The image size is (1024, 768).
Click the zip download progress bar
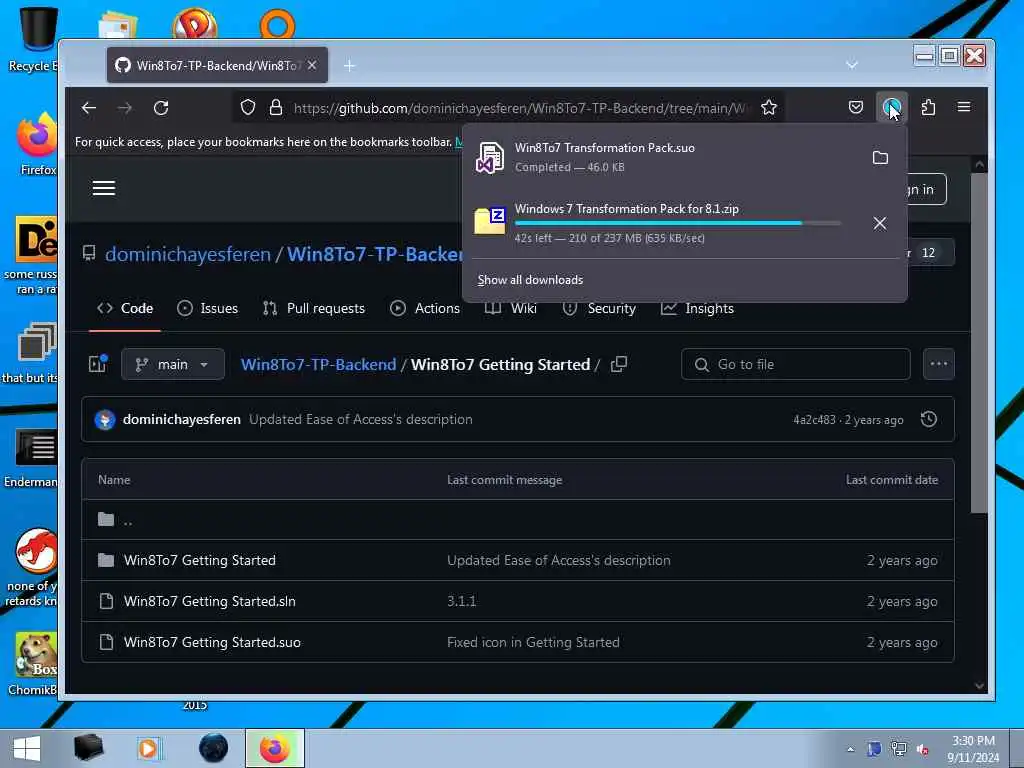(x=677, y=223)
